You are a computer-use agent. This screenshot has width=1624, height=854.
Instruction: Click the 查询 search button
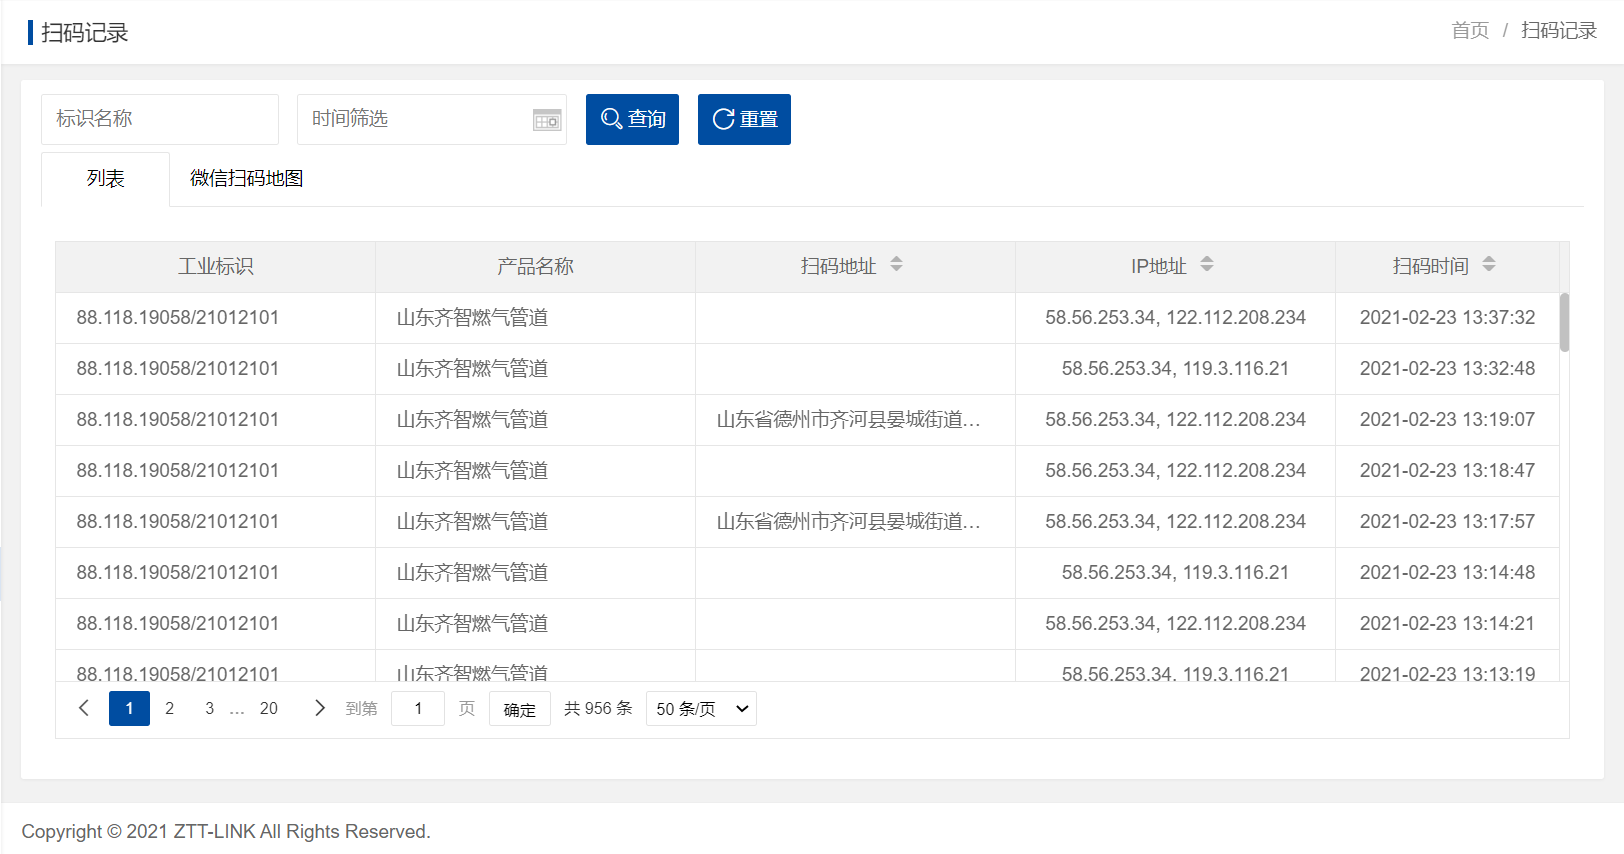[632, 119]
